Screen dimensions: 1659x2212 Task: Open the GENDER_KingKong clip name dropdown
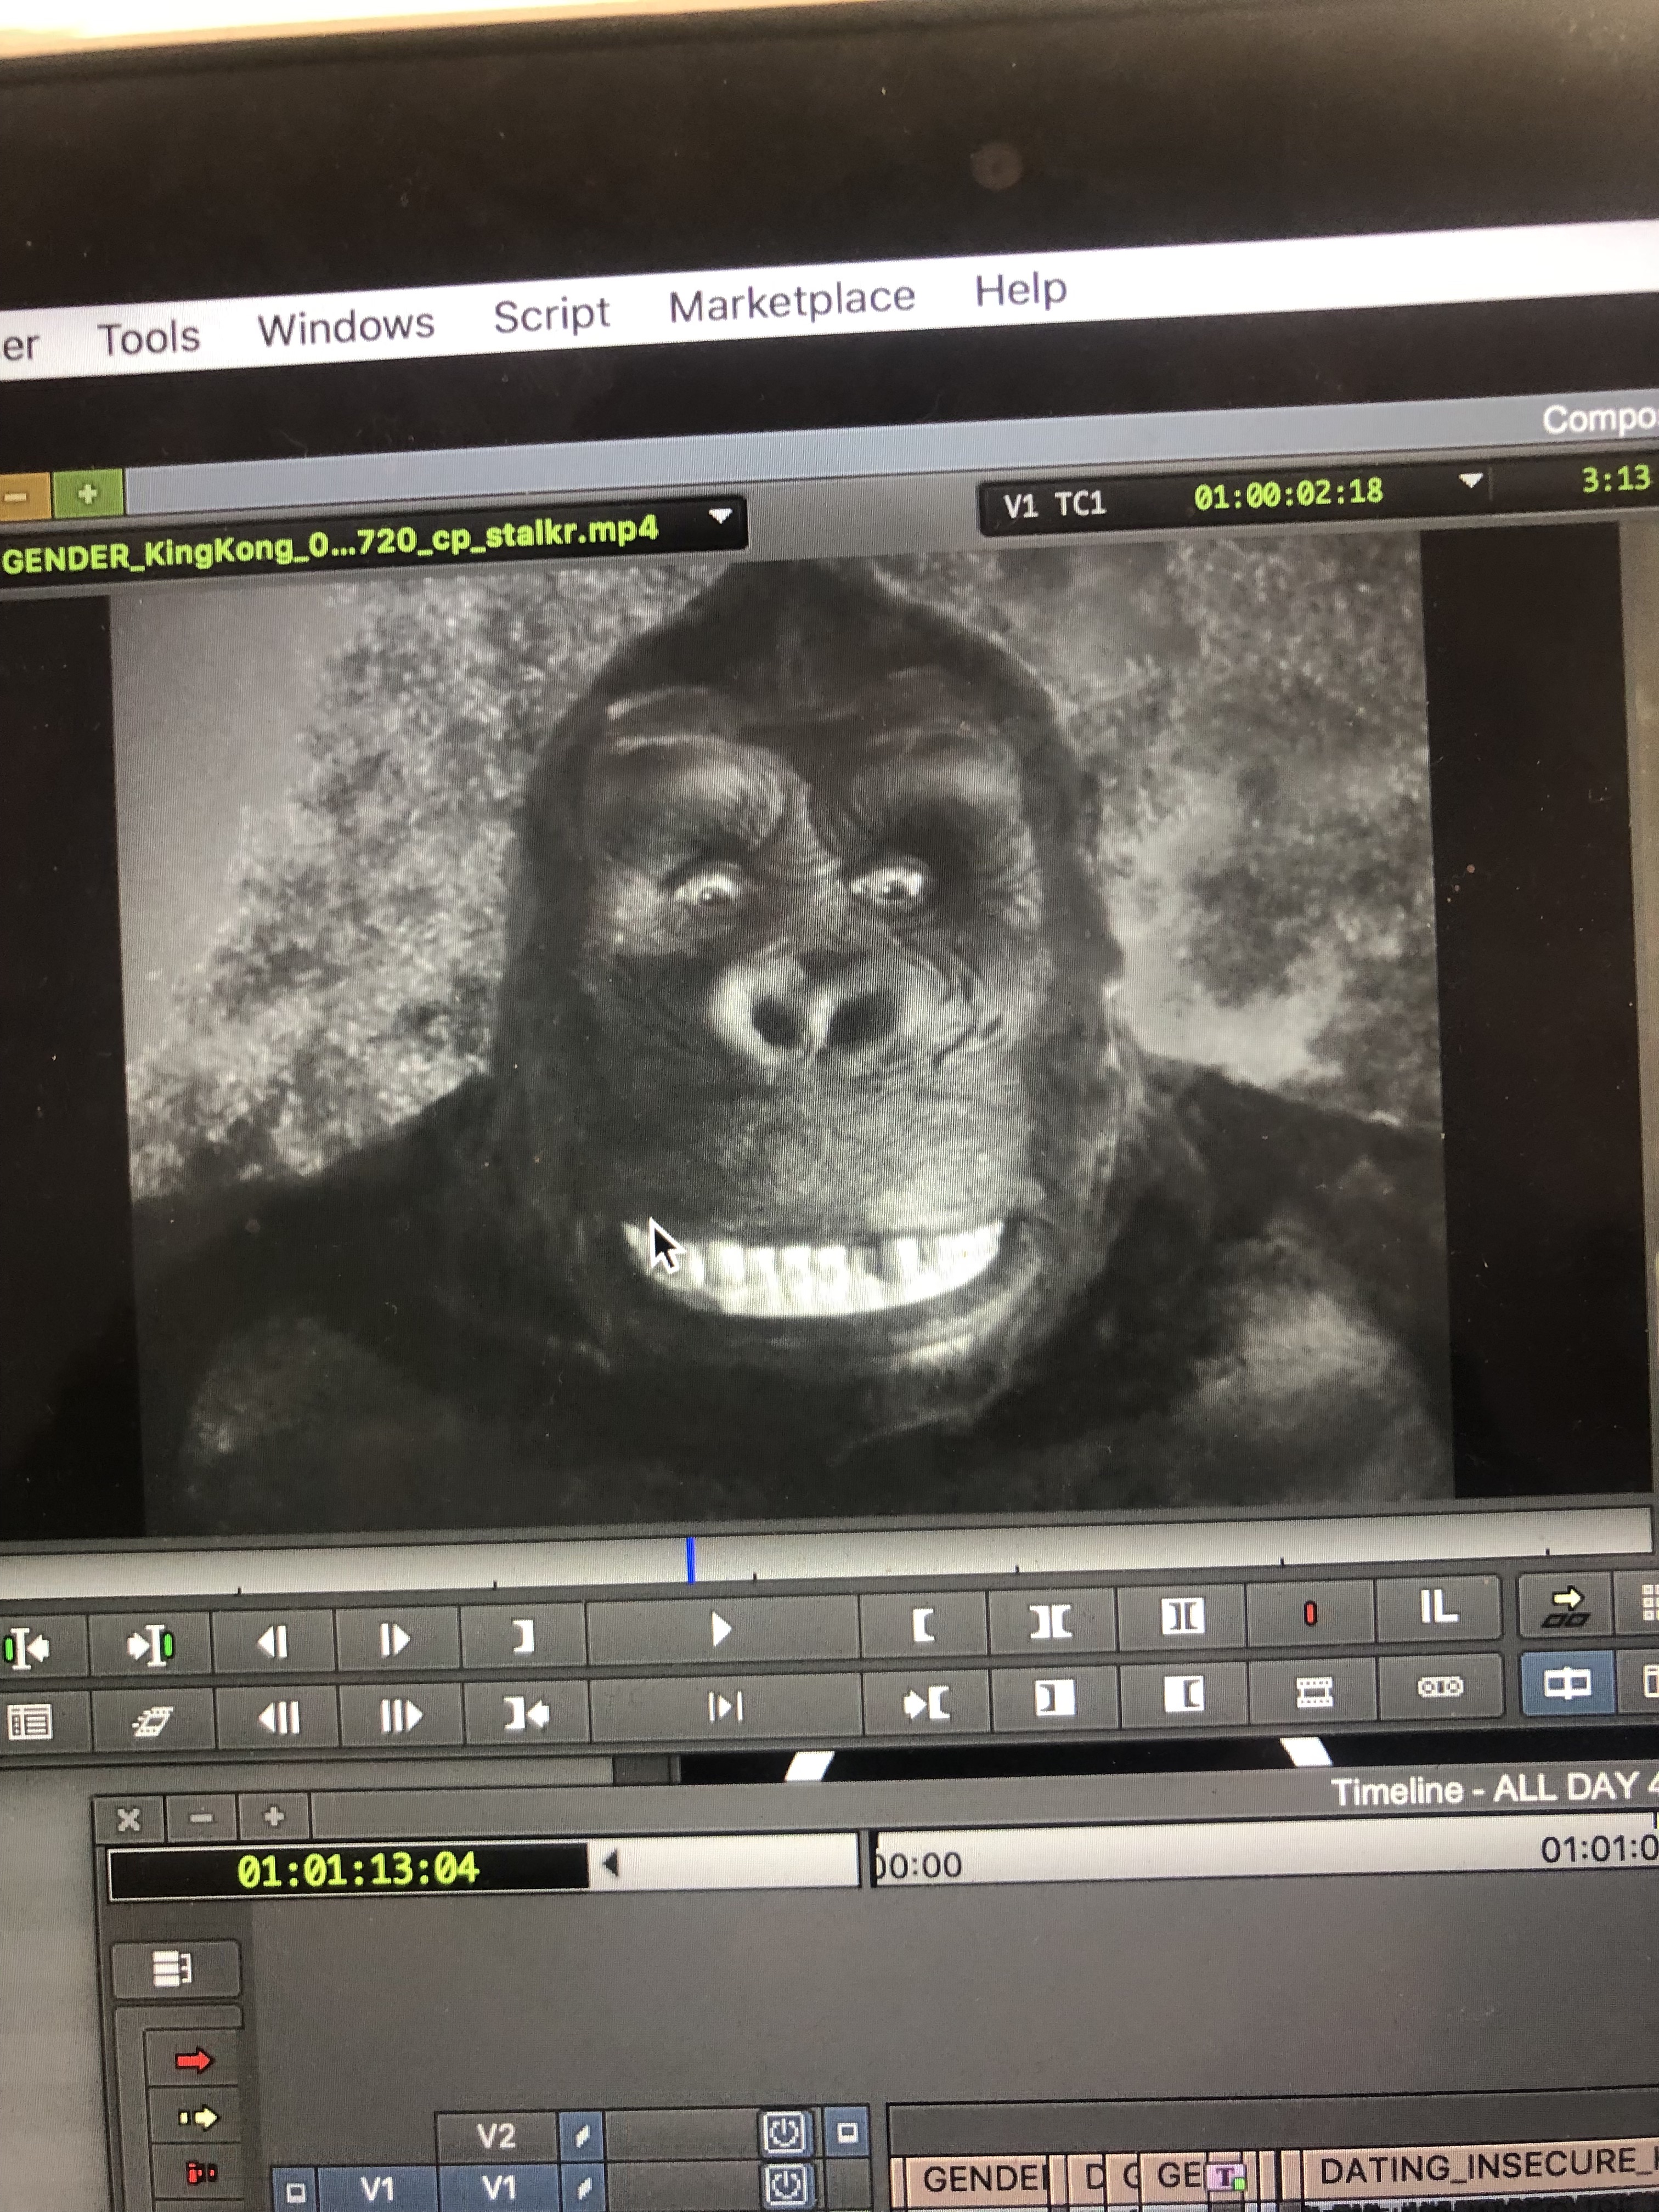(720, 517)
